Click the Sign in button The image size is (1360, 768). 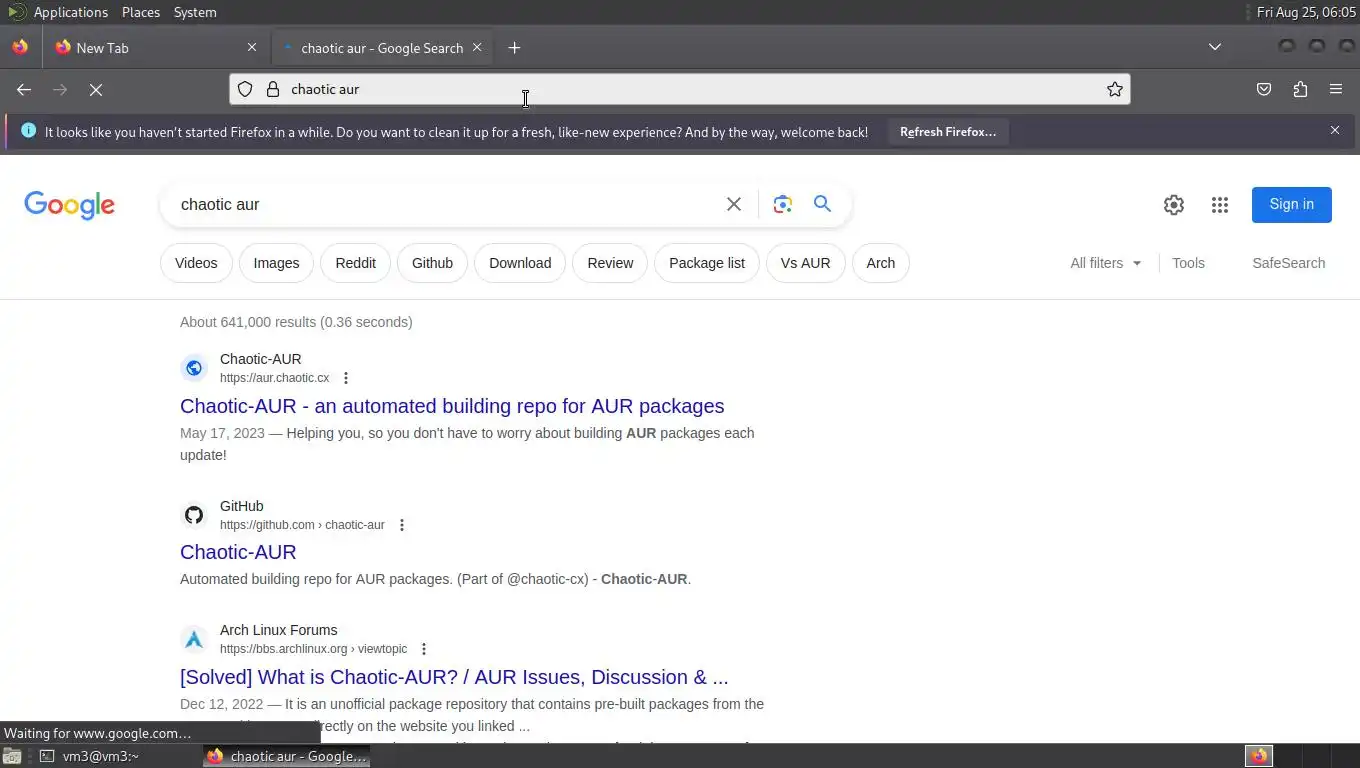[x=1292, y=205]
